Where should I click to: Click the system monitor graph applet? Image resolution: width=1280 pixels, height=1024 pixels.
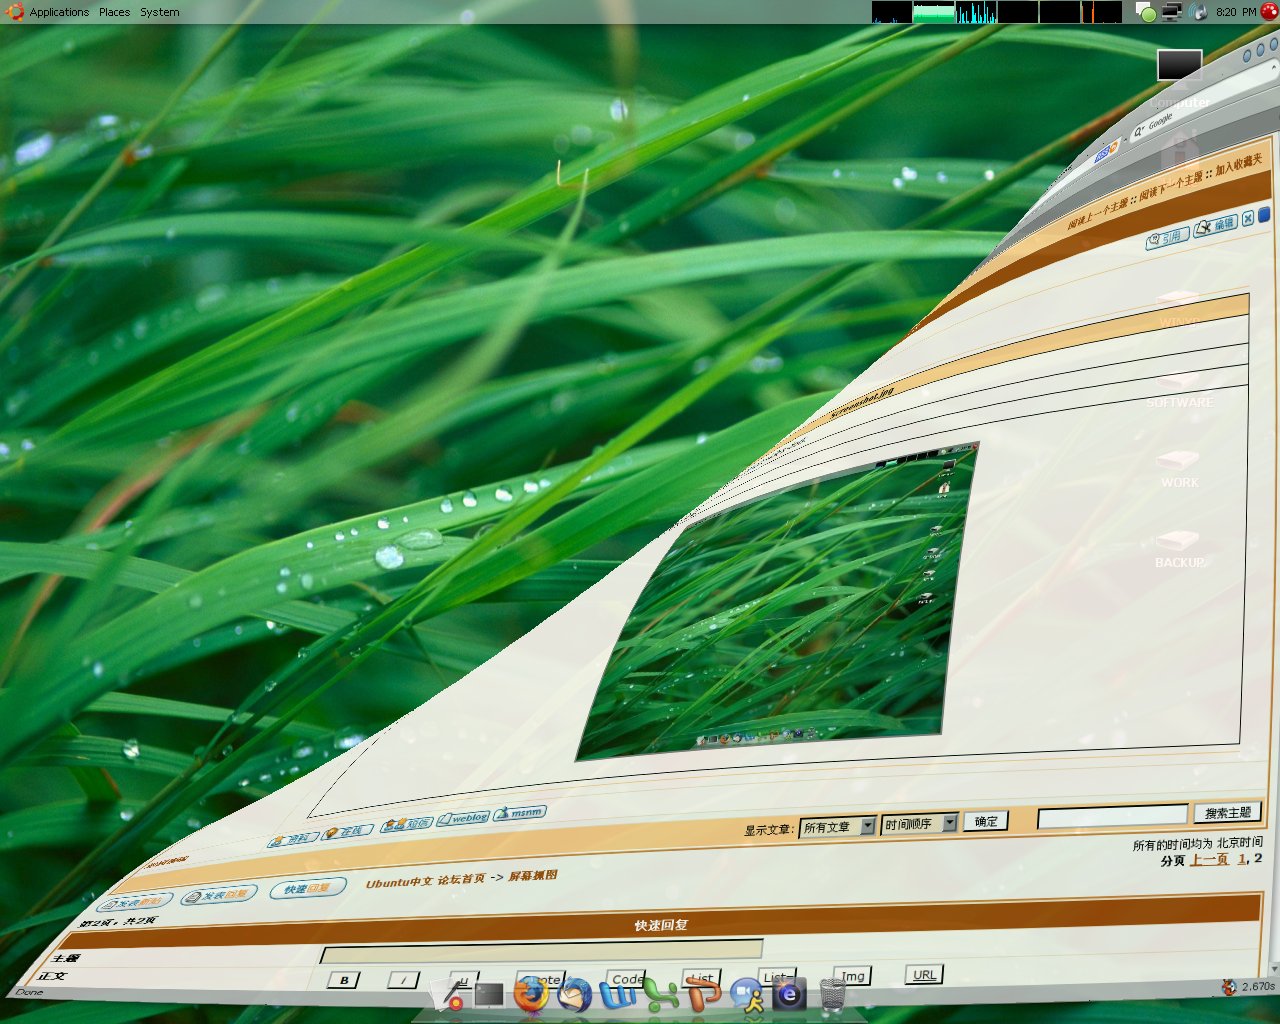(x=997, y=12)
